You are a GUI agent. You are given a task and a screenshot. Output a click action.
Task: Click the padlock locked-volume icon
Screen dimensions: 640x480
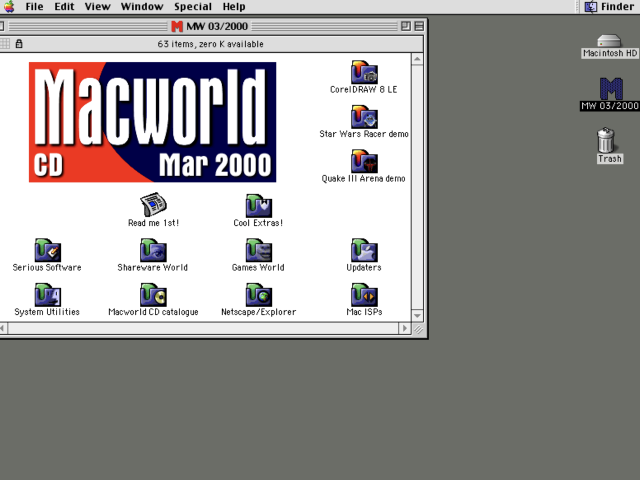pyautogui.click(x=19, y=44)
